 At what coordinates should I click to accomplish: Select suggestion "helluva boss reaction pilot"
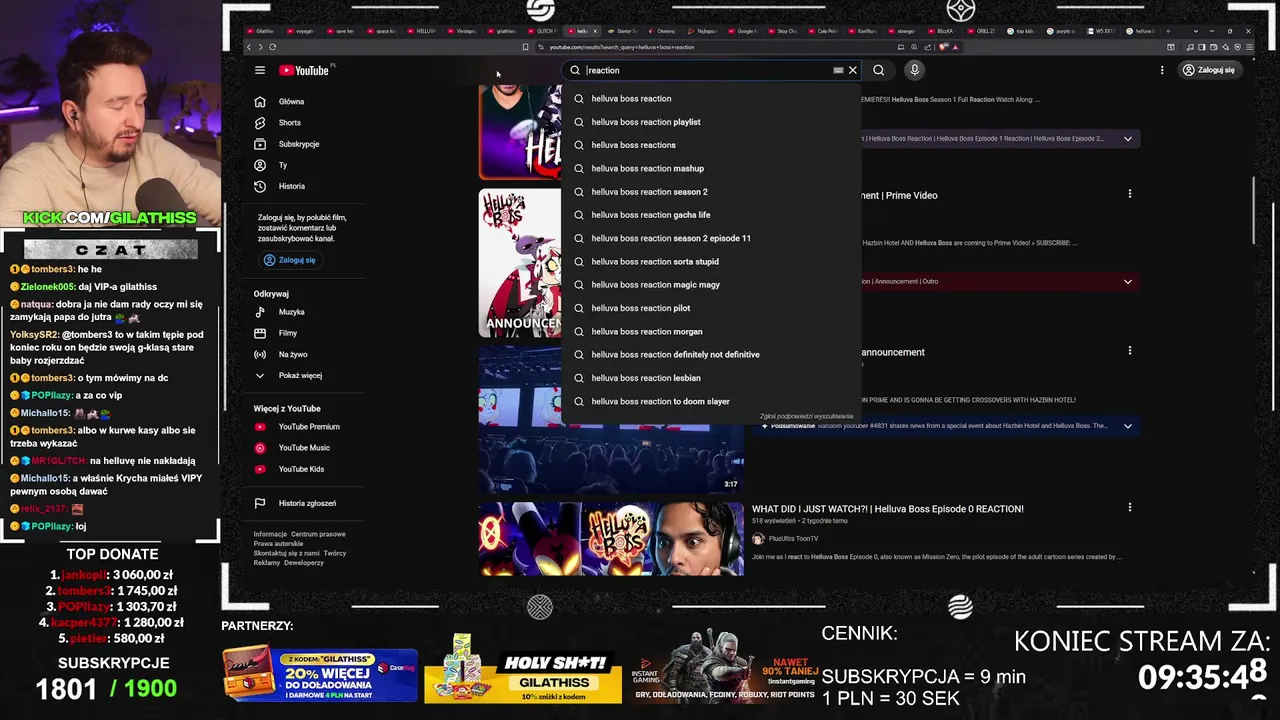tap(711, 308)
